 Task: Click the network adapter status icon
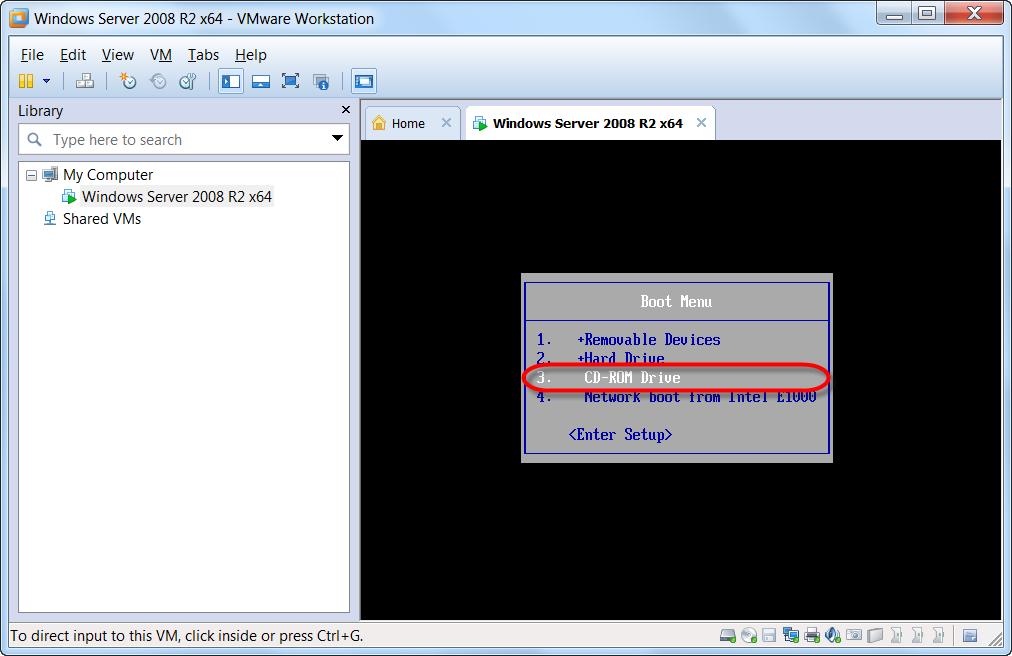pos(791,636)
